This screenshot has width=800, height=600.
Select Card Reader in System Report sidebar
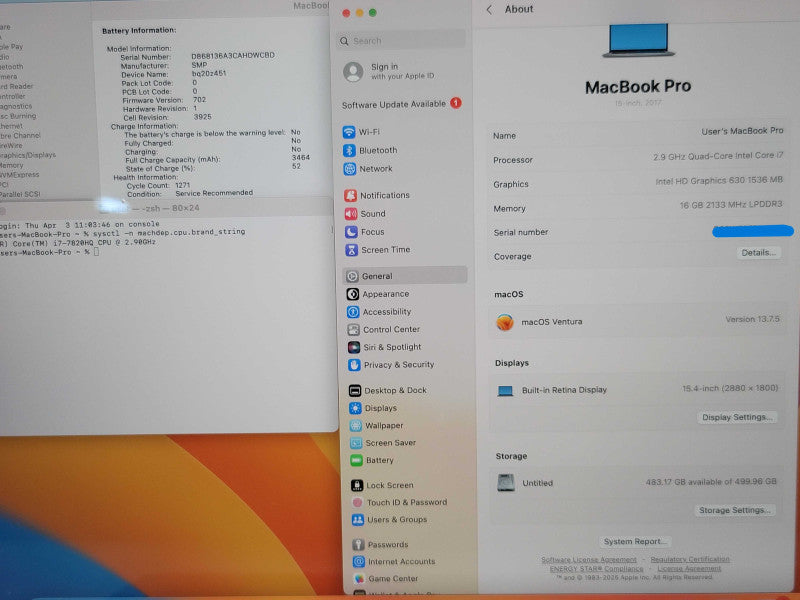pos(16,86)
